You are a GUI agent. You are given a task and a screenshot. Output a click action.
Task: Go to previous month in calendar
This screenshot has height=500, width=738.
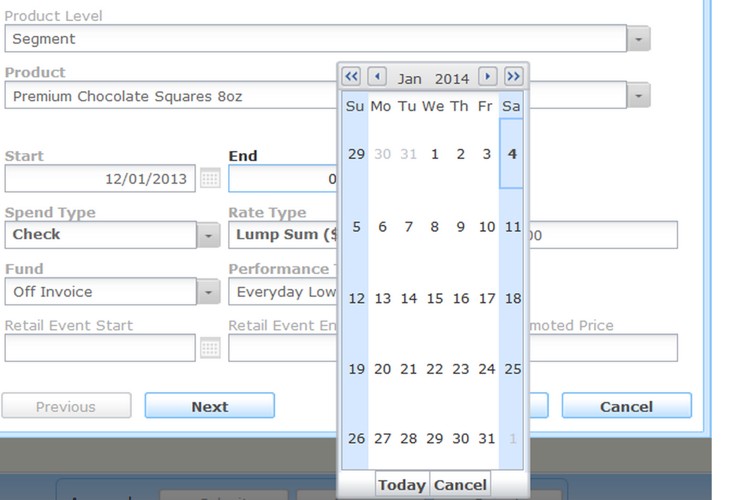point(377,77)
